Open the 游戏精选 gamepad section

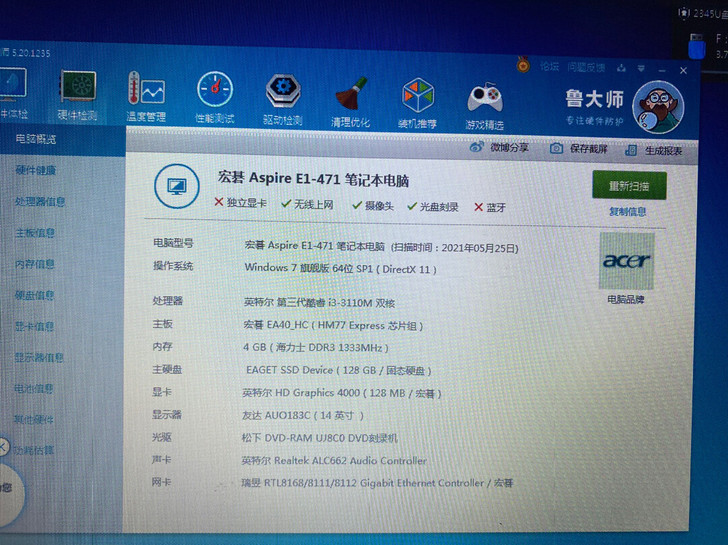coord(485,106)
